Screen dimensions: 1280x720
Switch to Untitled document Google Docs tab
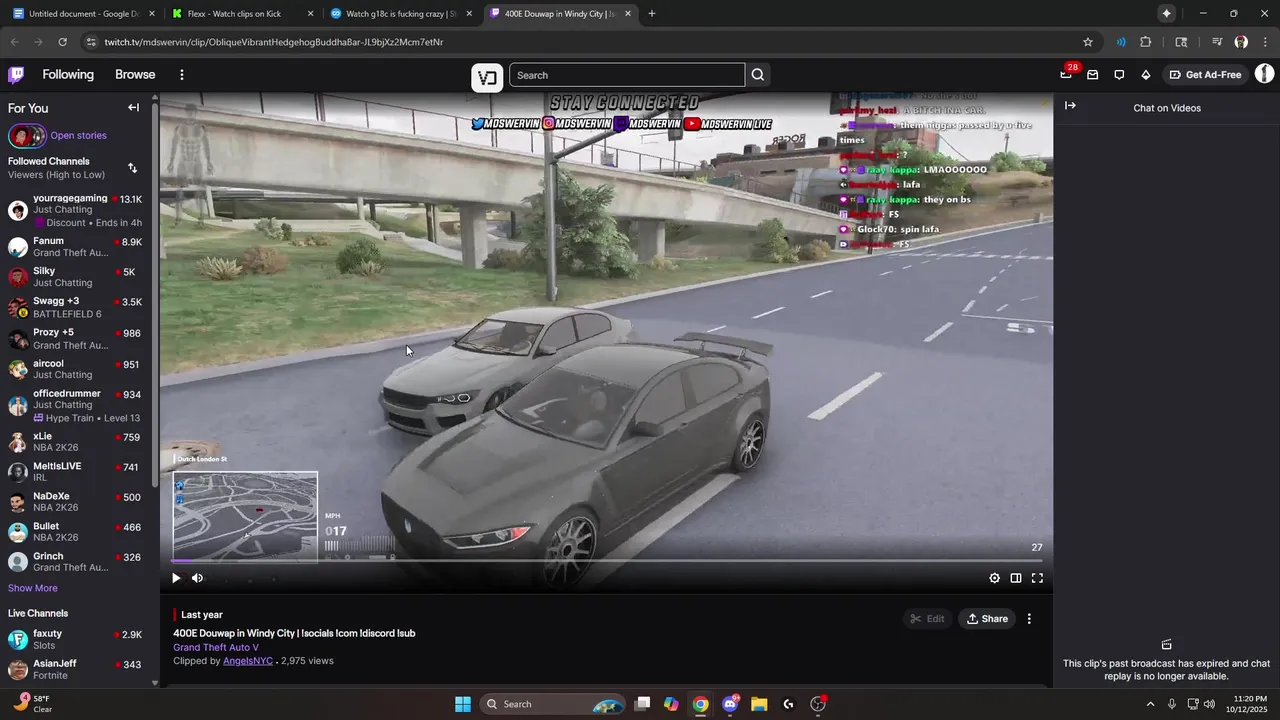point(82,14)
